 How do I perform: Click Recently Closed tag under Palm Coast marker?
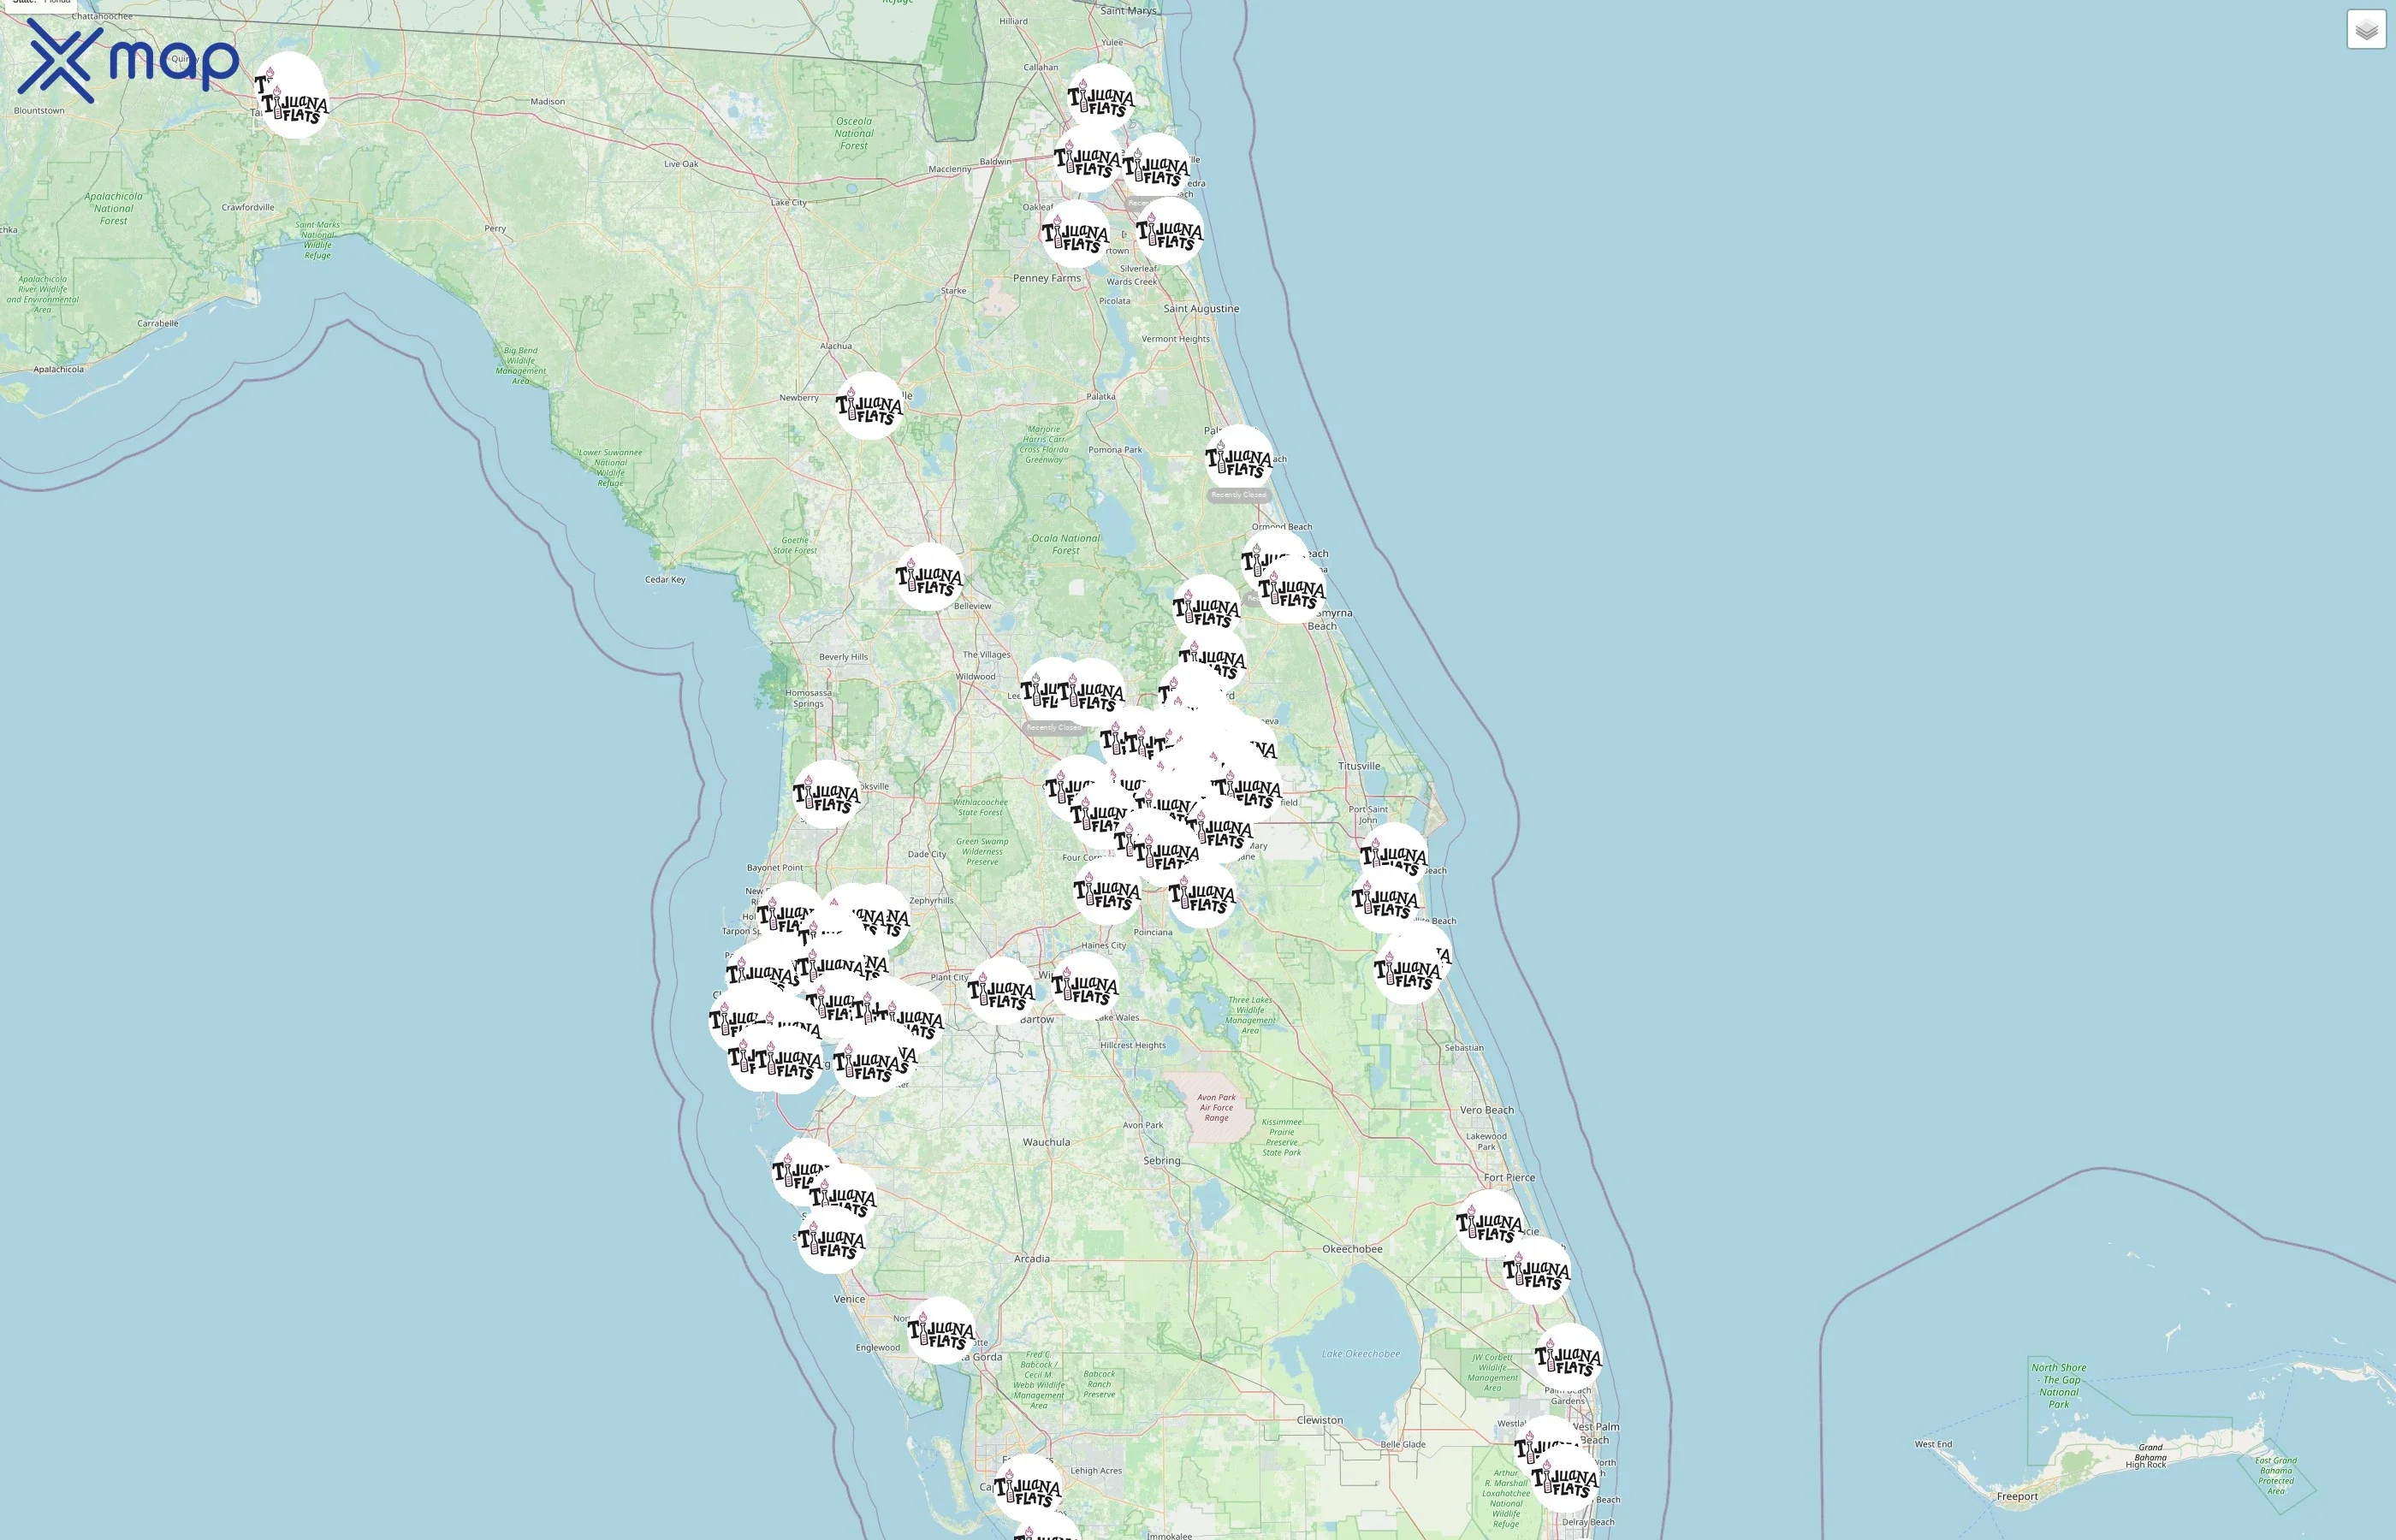click(x=1238, y=495)
